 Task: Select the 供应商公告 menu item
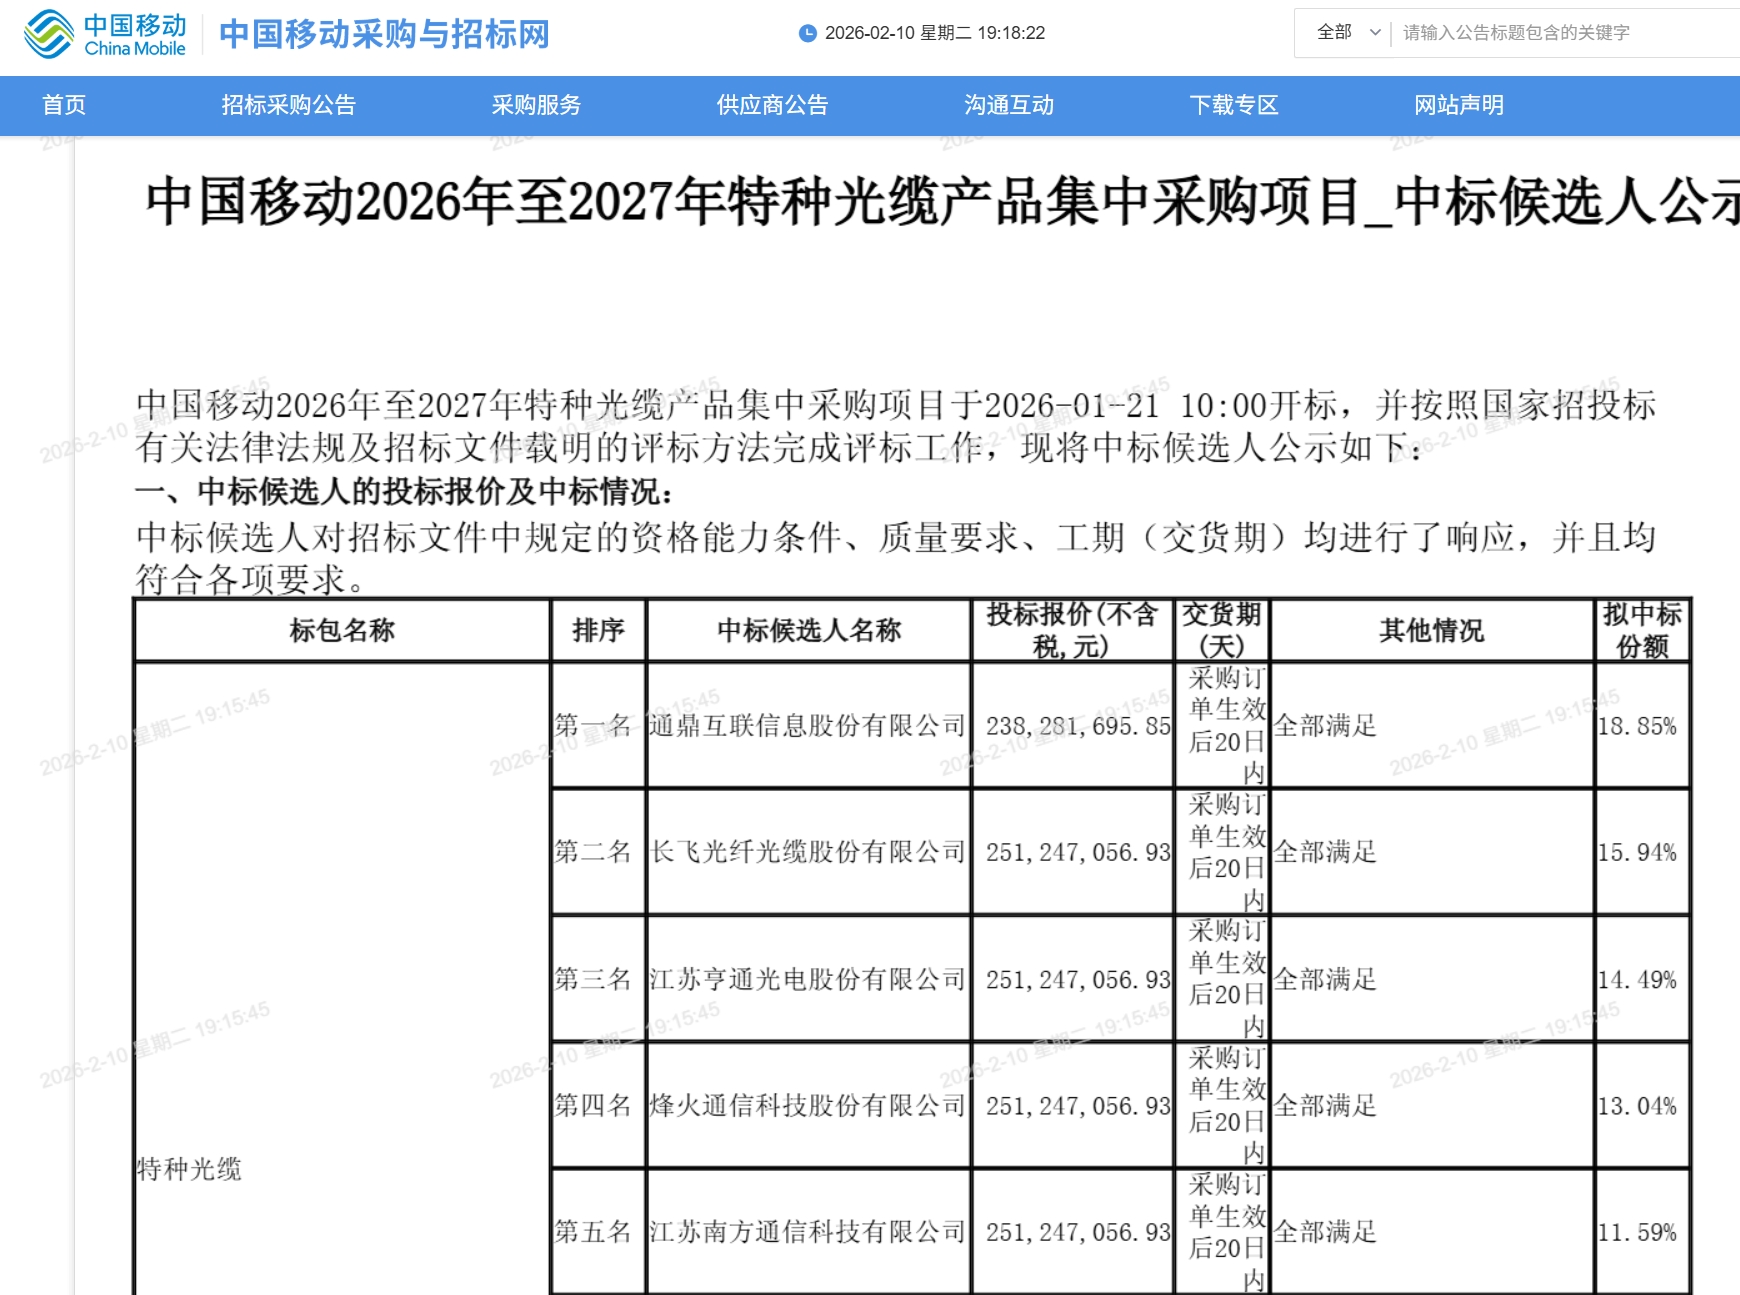[772, 105]
